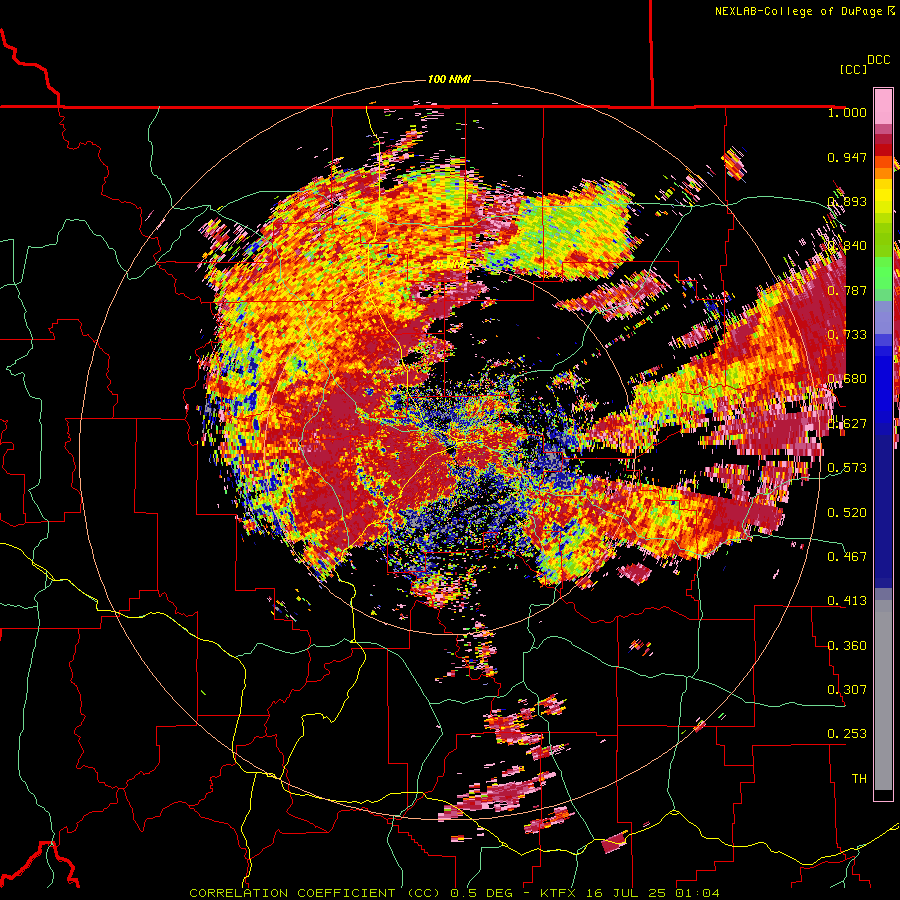
Task: Click the 1.000 legend value
Action: [847, 112]
